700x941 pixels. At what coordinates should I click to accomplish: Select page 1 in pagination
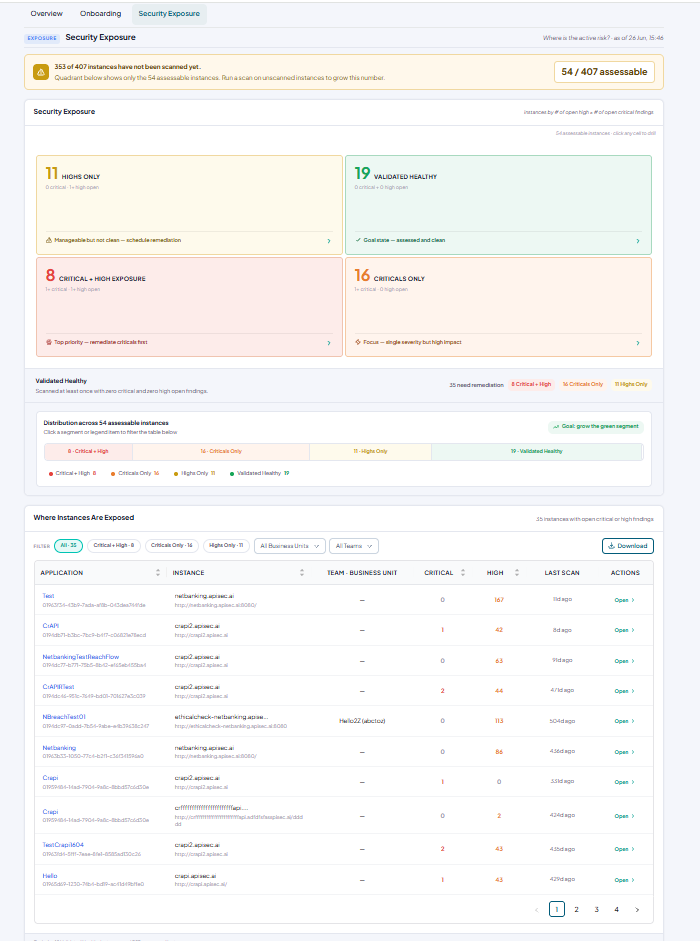557,909
